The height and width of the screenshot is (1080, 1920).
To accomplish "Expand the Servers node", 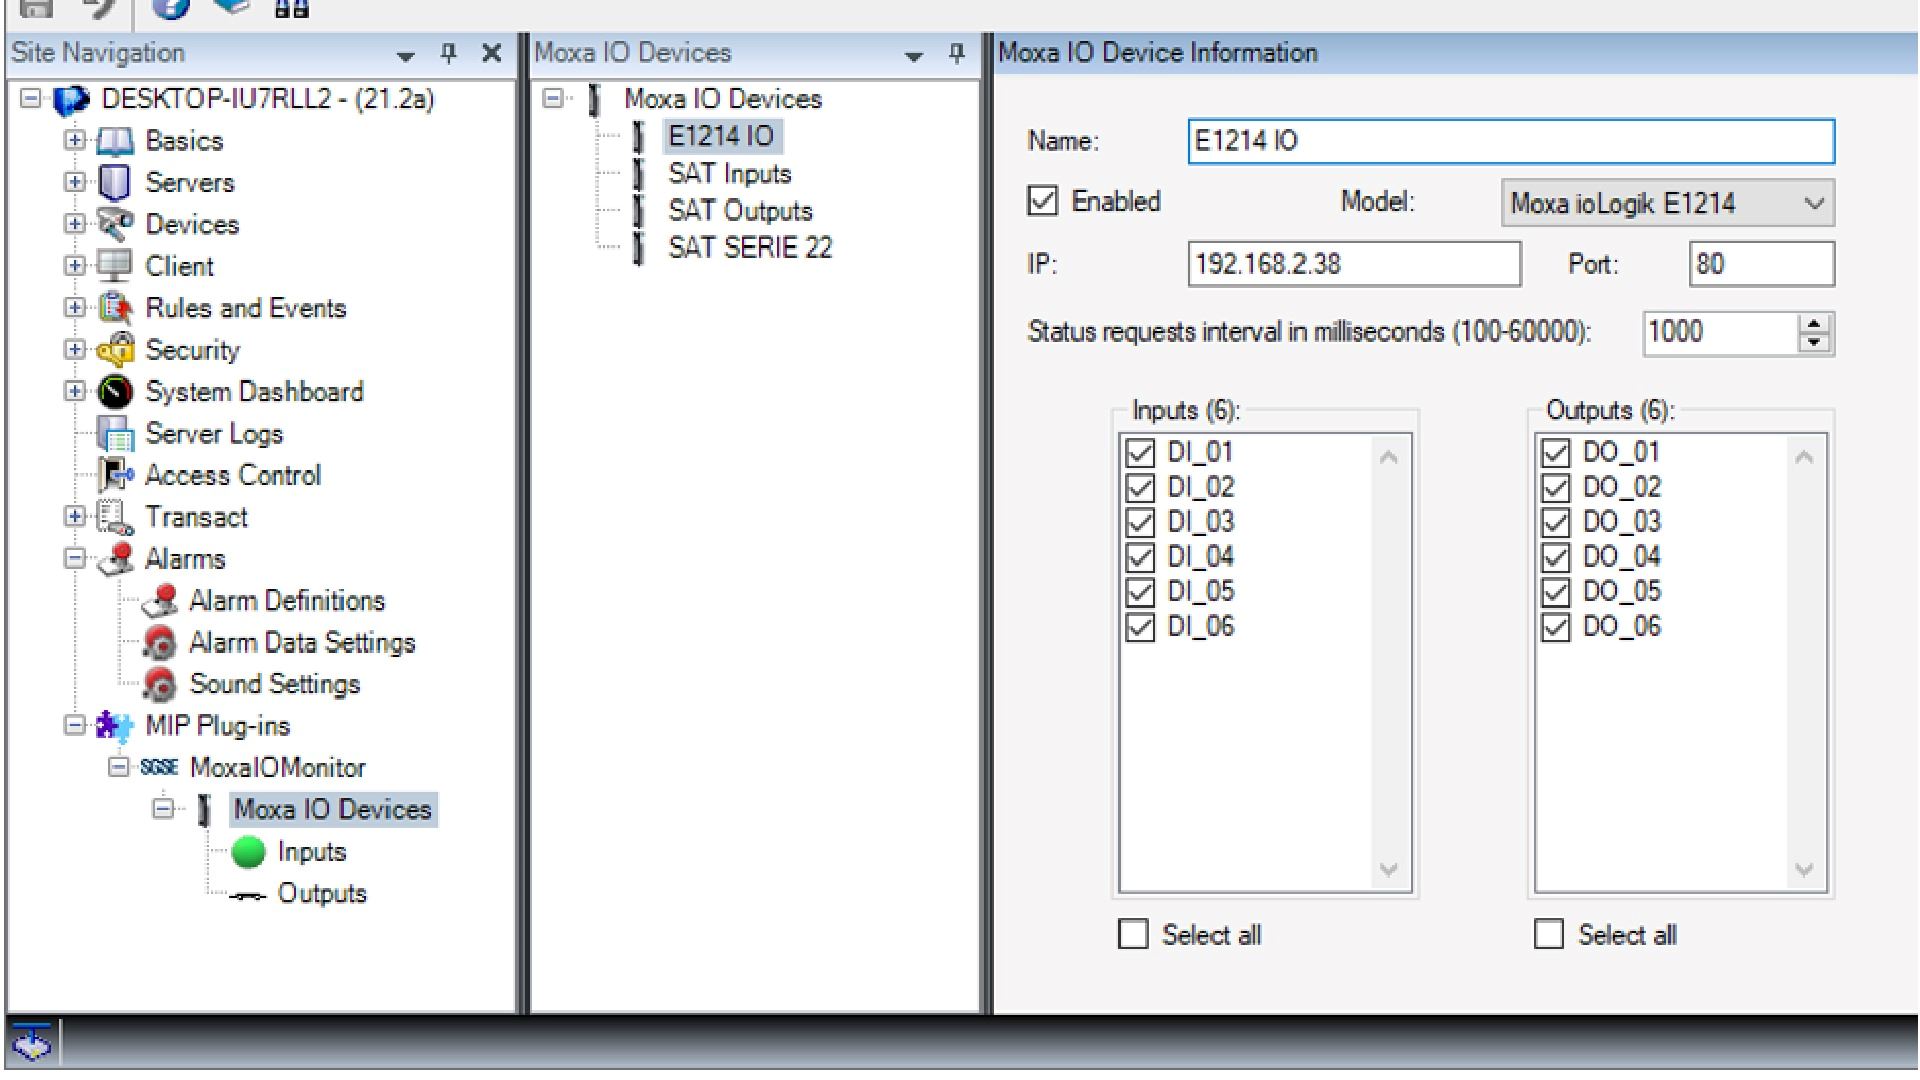I will click(x=75, y=182).
